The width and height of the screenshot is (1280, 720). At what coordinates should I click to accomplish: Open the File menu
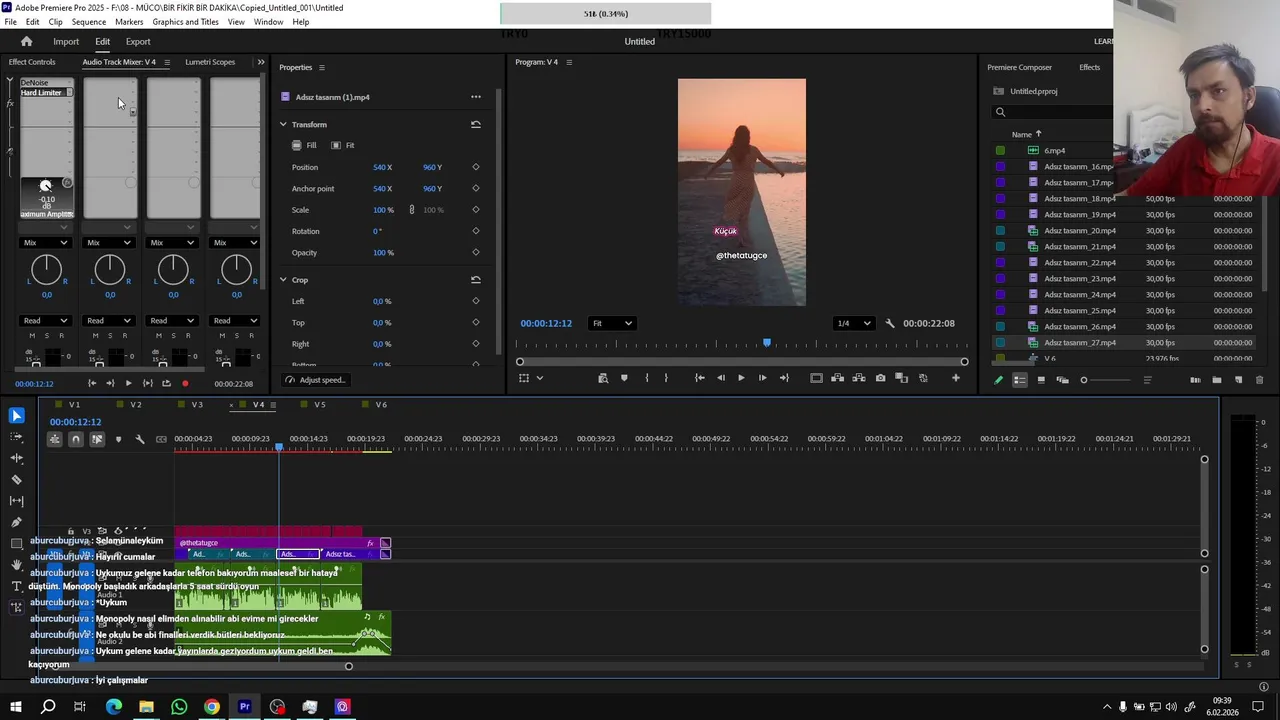point(10,21)
